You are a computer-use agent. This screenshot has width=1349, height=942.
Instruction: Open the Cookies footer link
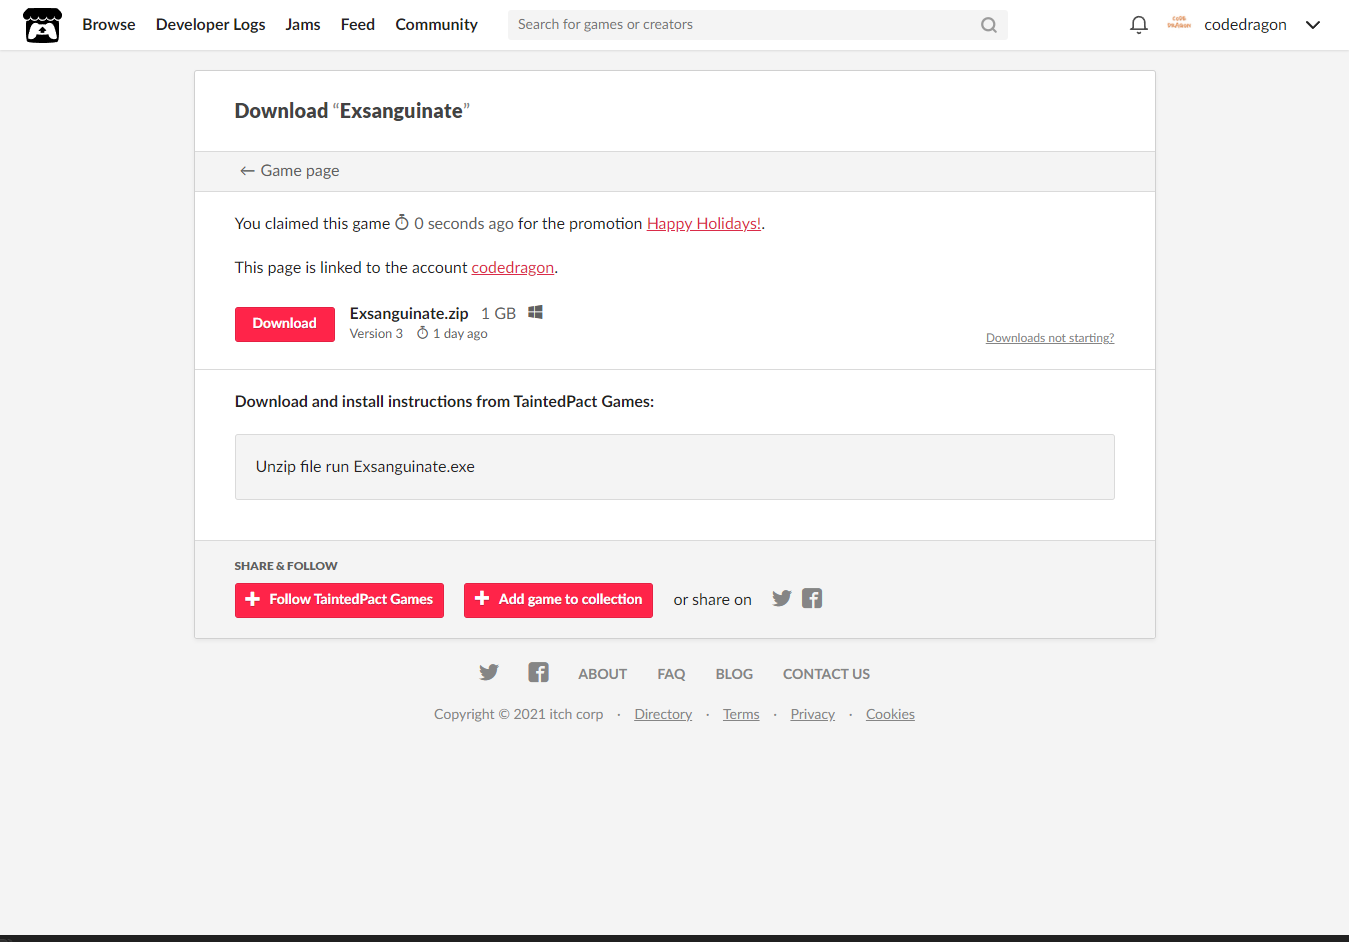890,714
